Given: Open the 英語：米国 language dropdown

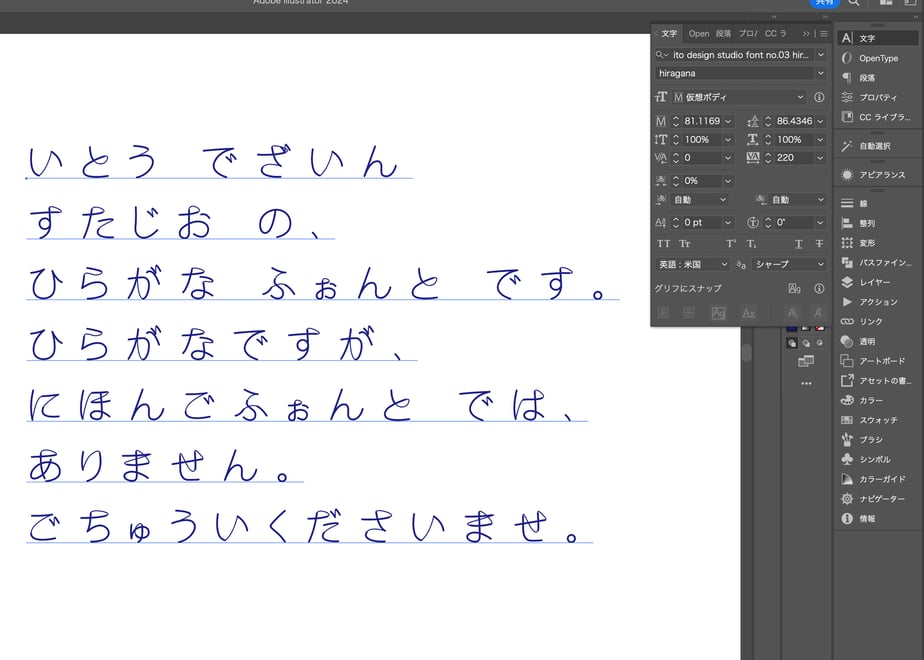Looking at the screenshot, I should (x=692, y=265).
